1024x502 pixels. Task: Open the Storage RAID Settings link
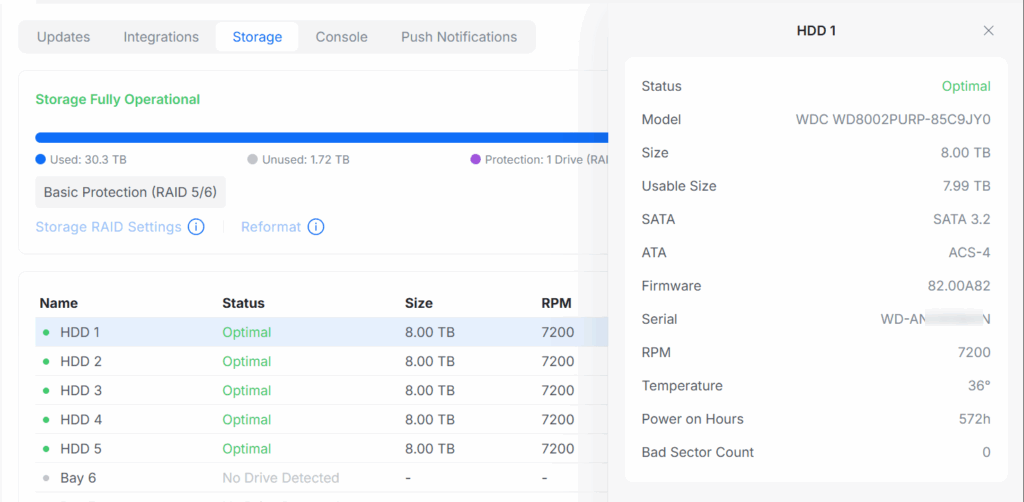108,227
